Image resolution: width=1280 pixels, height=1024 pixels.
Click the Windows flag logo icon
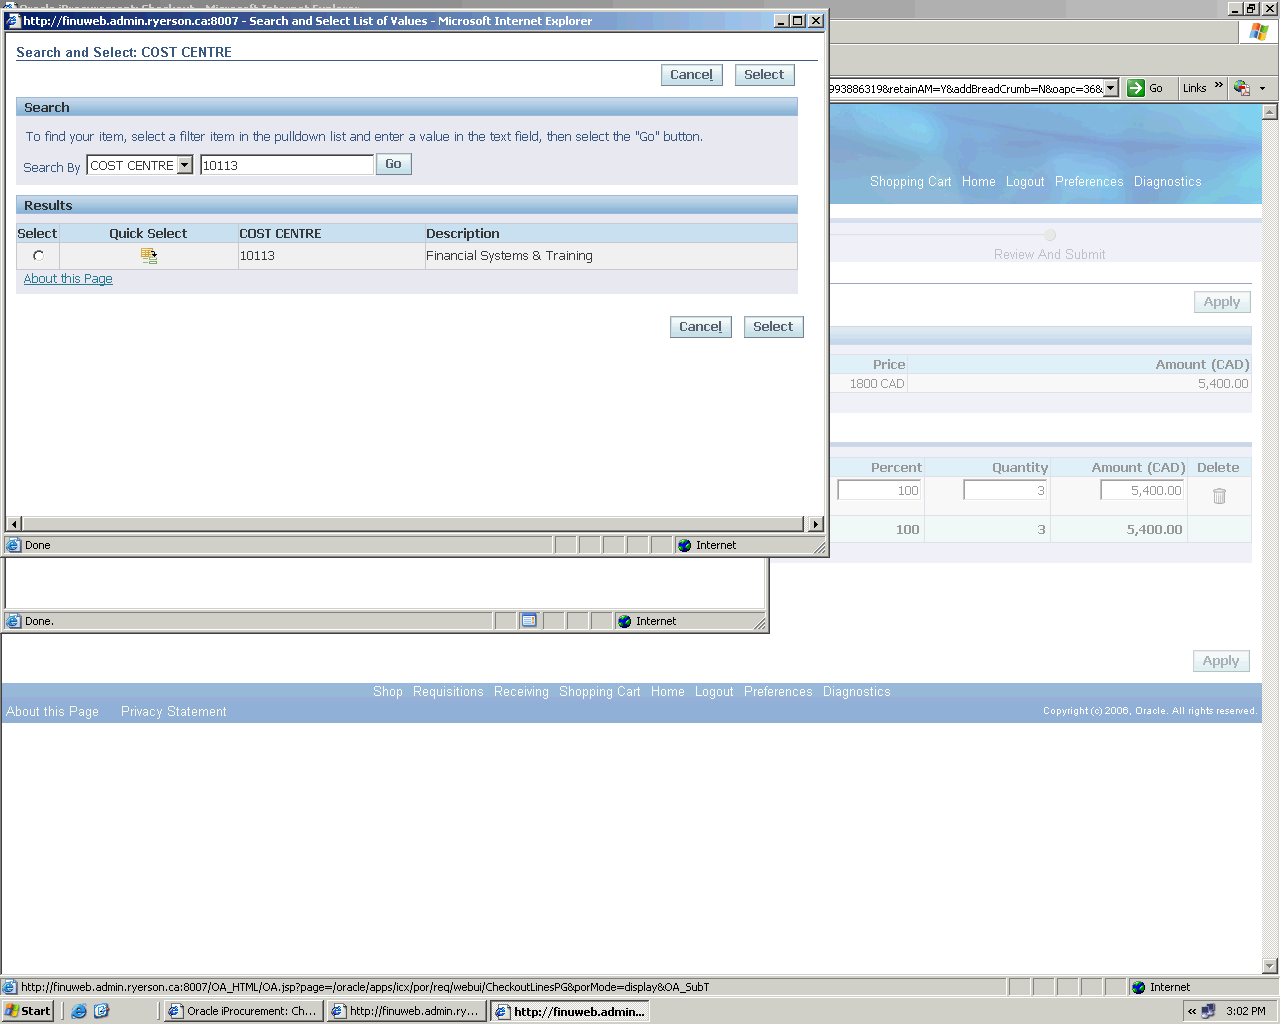pos(1258,32)
